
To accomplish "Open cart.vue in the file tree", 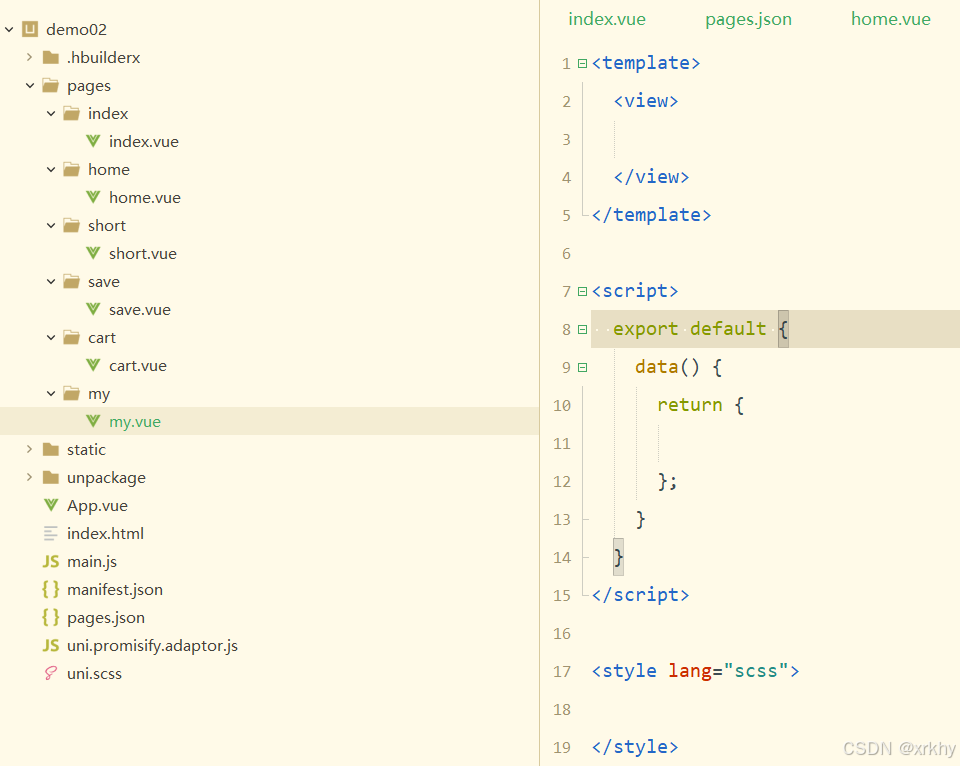I will click(x=138, y=366).
